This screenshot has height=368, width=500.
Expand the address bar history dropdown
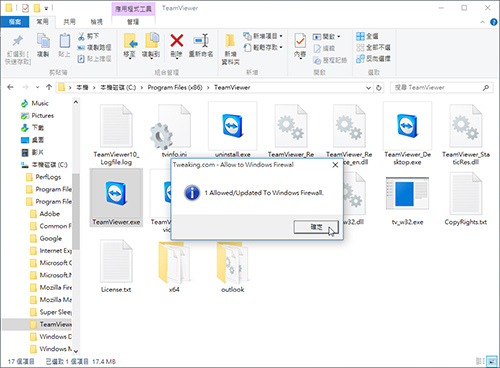(x=368, y=88)
